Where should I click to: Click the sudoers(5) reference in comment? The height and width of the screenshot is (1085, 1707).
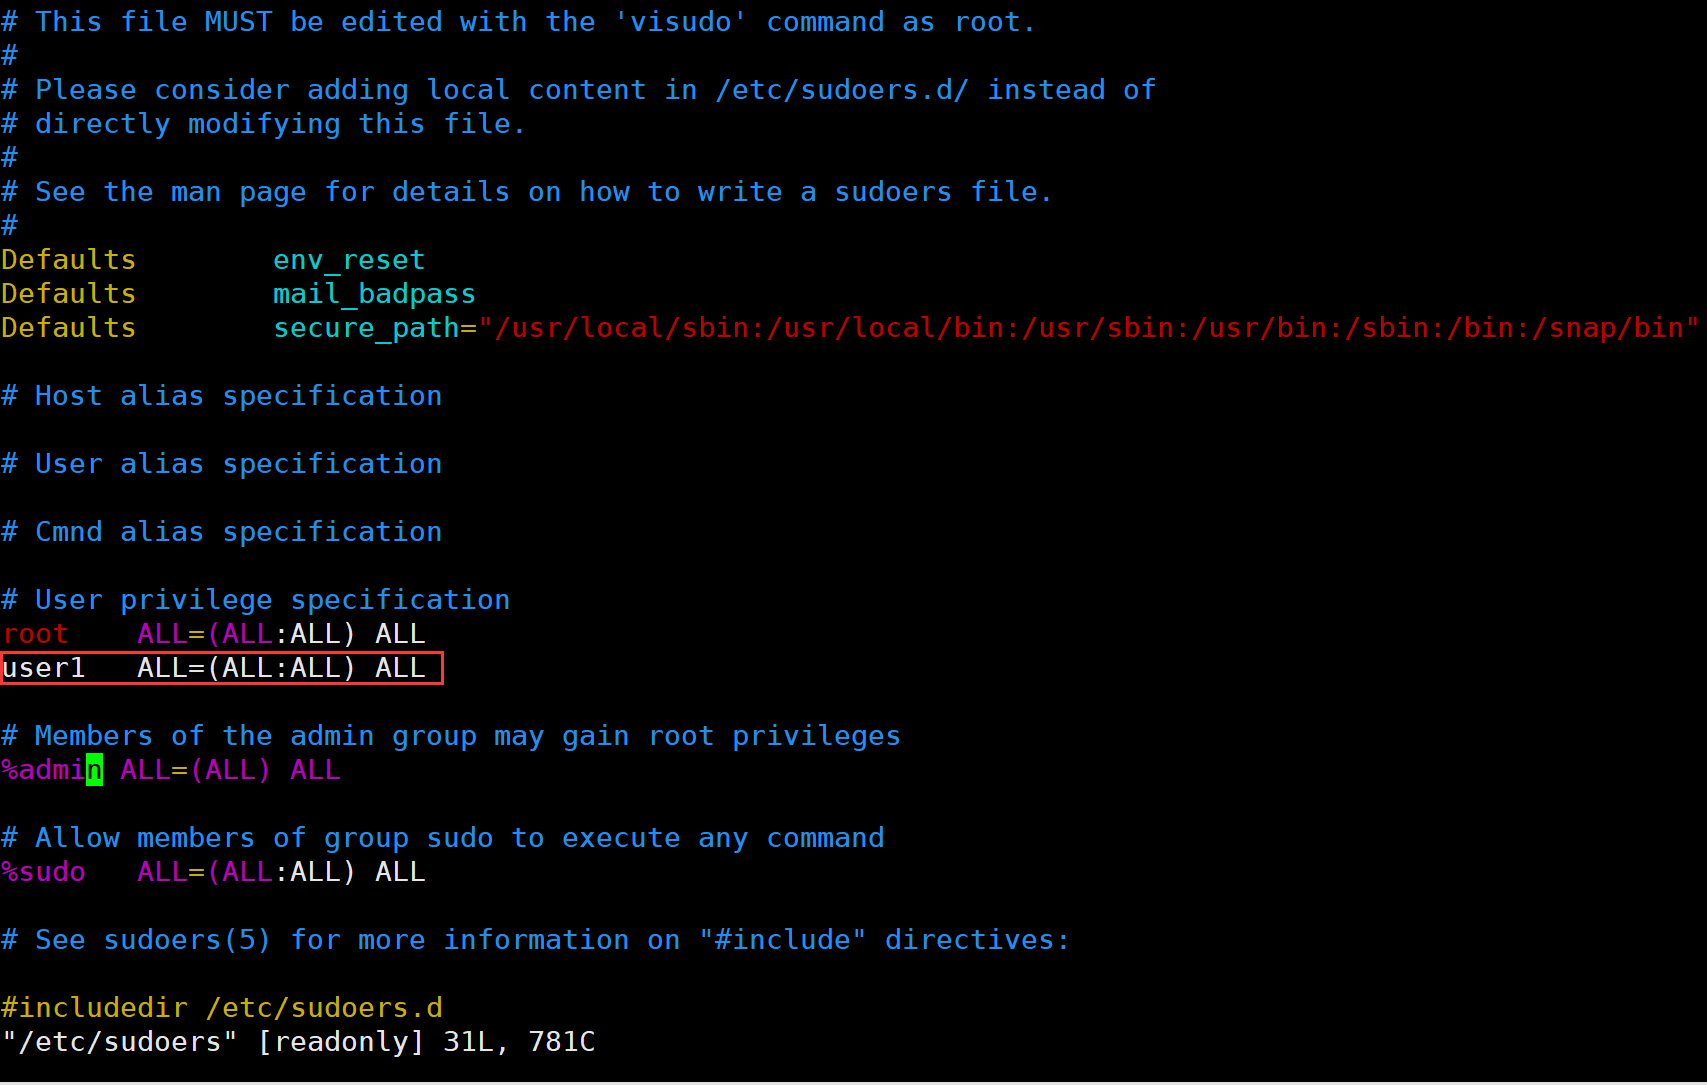point(187,940)
